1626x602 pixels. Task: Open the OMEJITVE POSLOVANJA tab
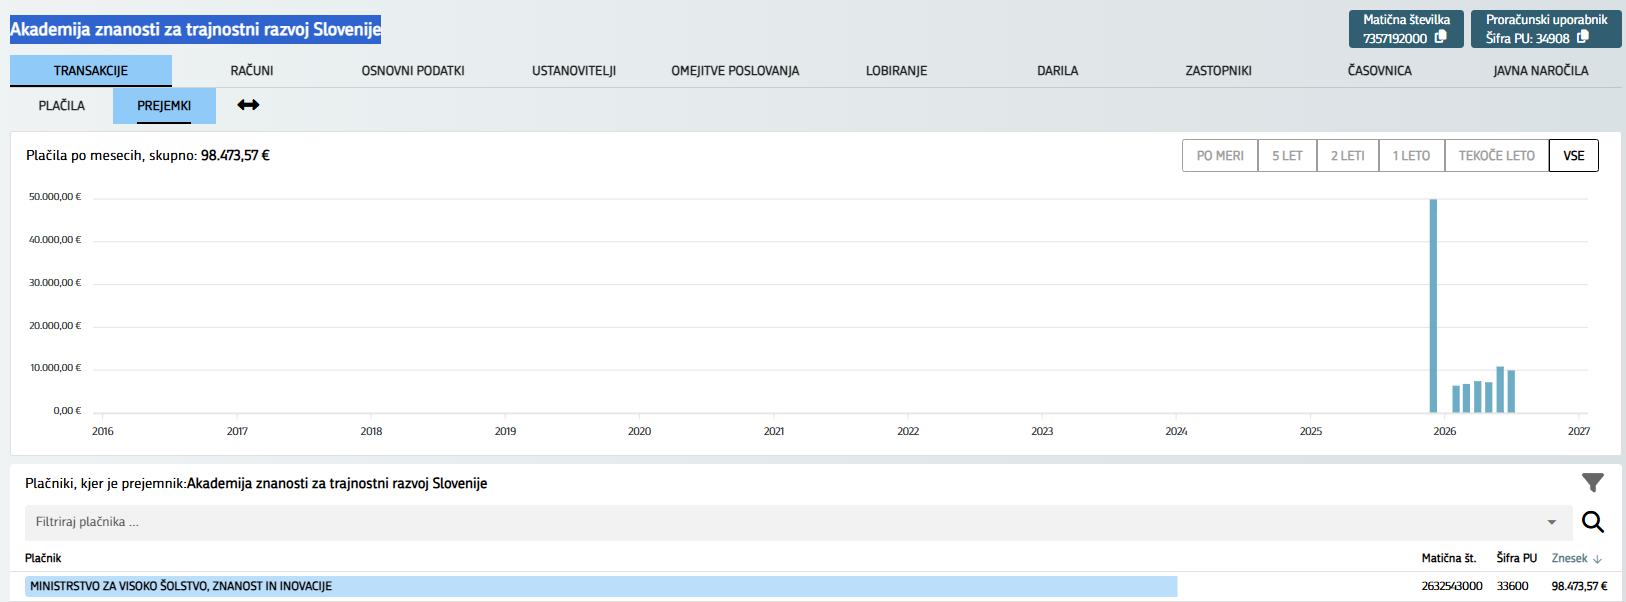tap(735, 71)
